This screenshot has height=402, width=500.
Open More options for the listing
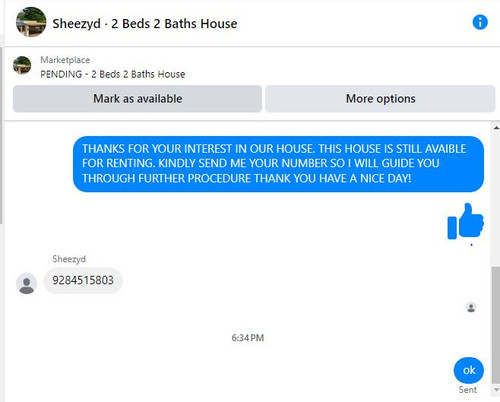pos(380,99)
